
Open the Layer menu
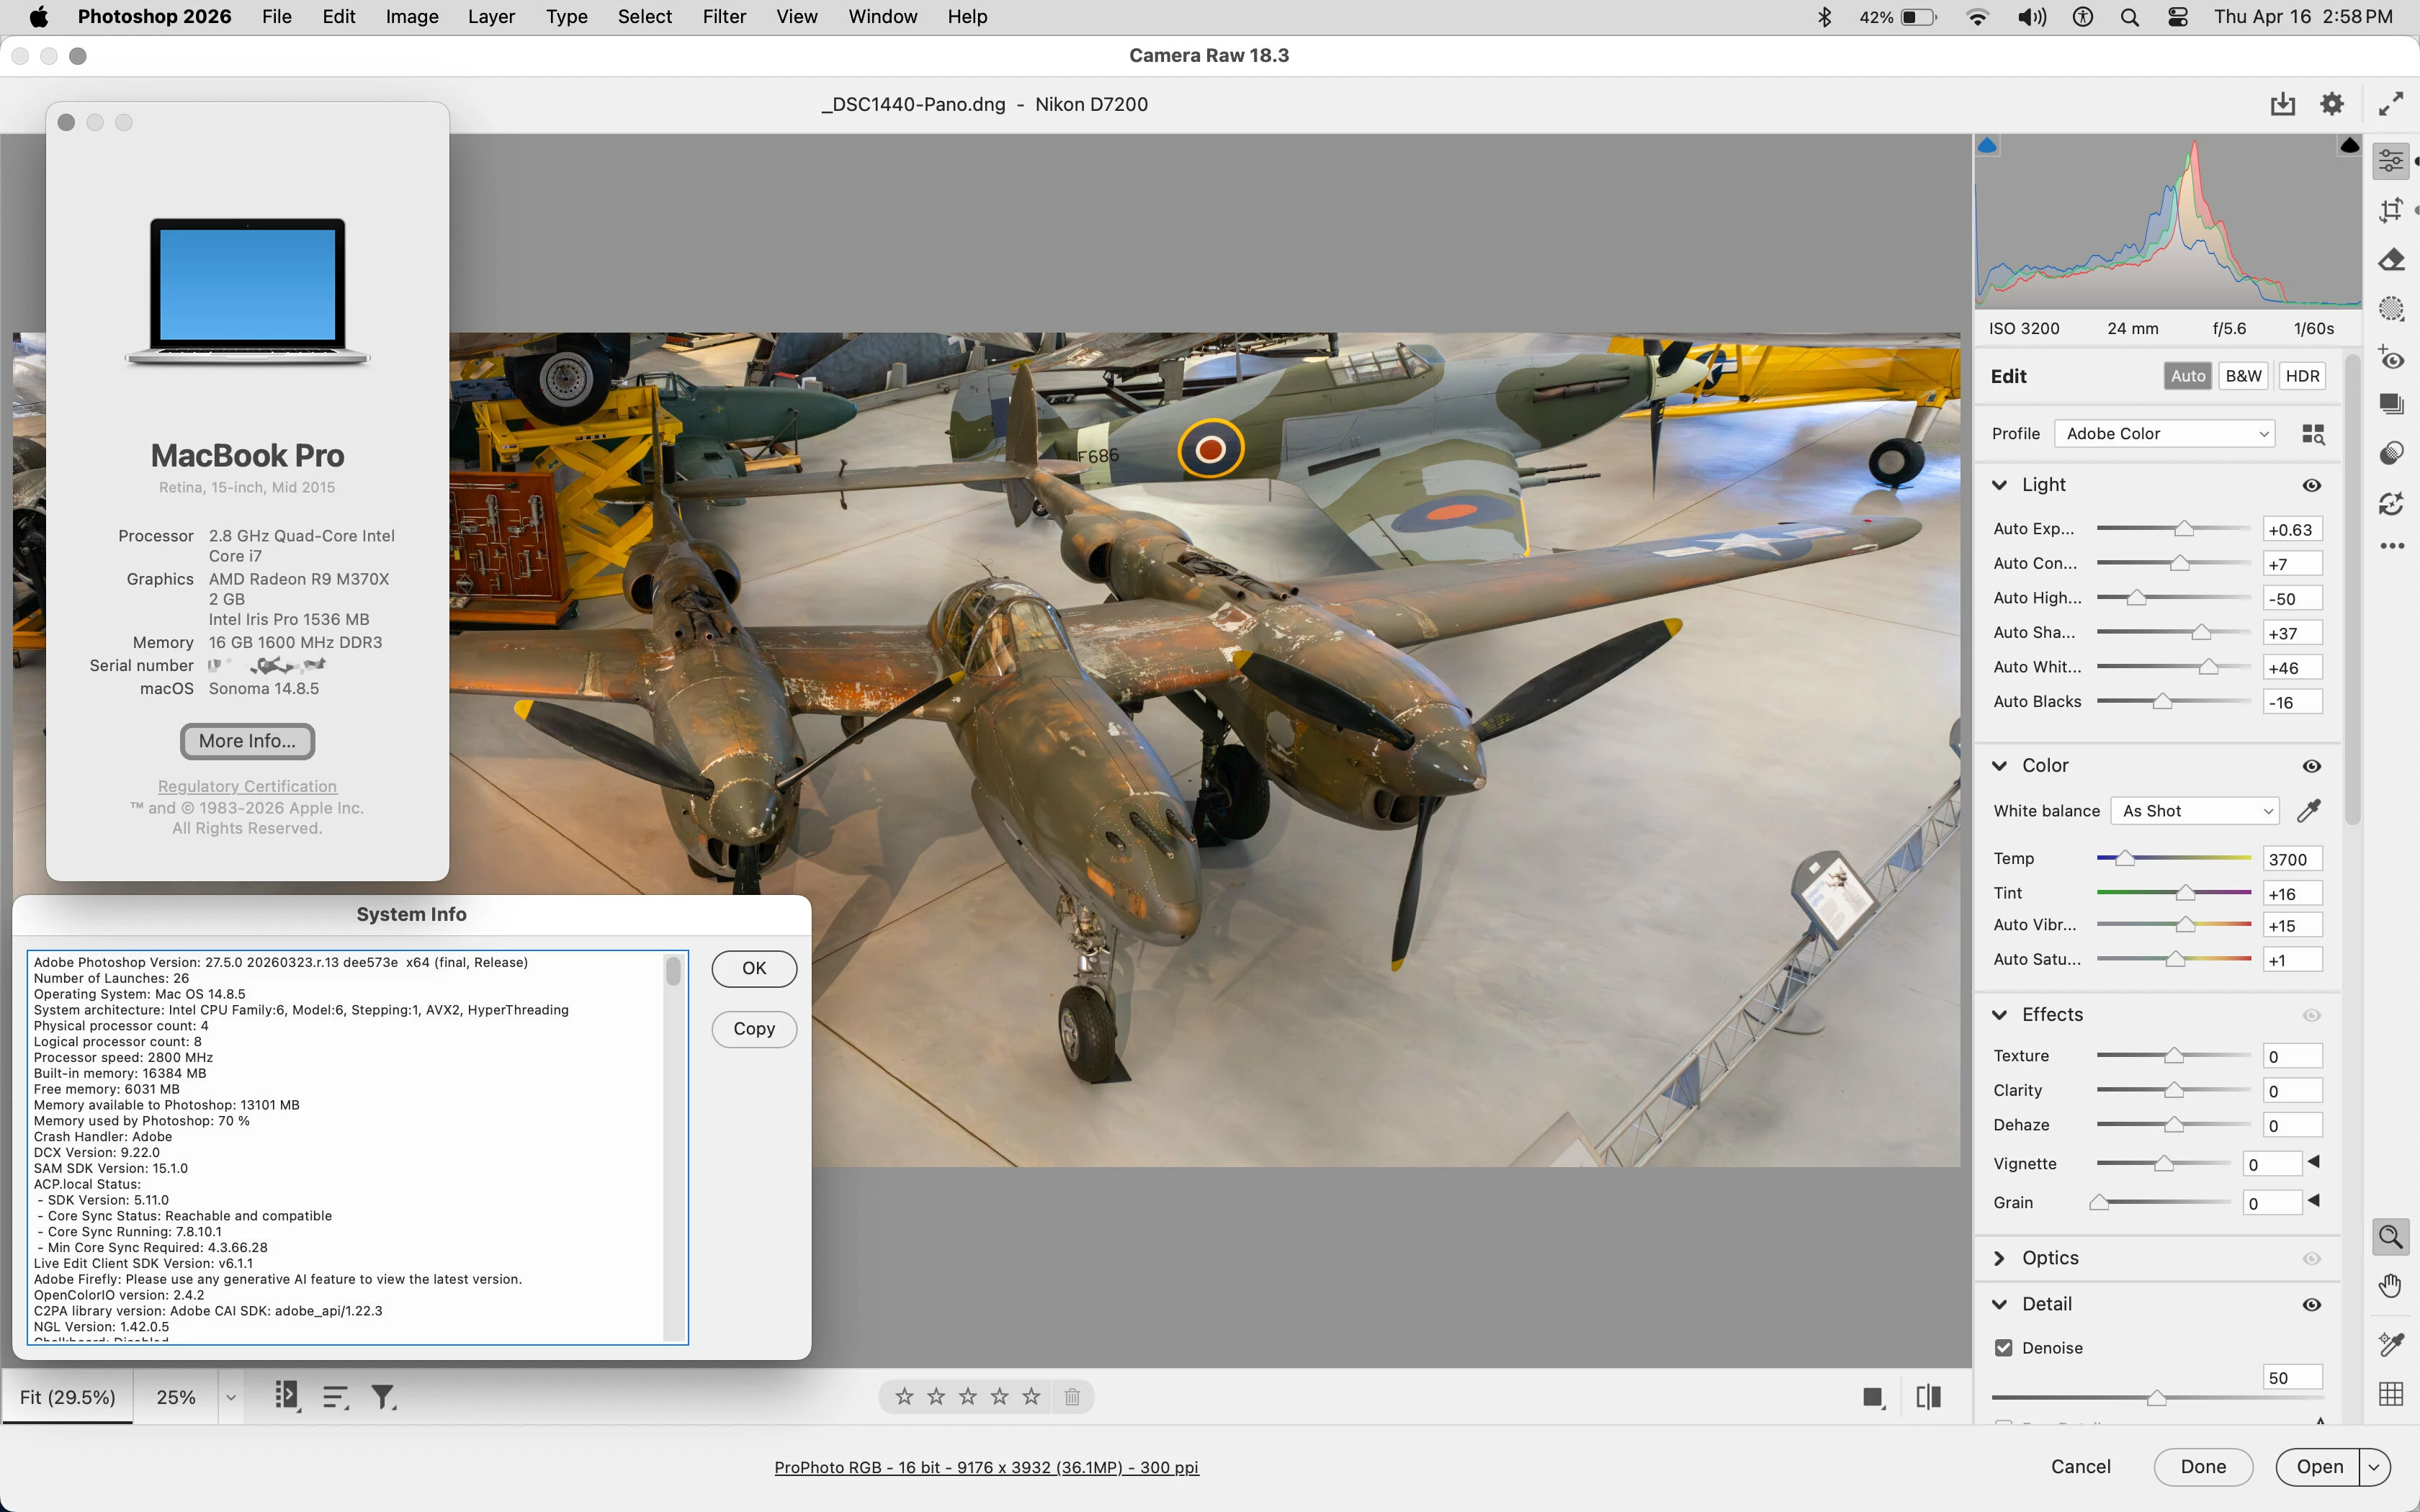pyautogui.click(x=491, y=17)
